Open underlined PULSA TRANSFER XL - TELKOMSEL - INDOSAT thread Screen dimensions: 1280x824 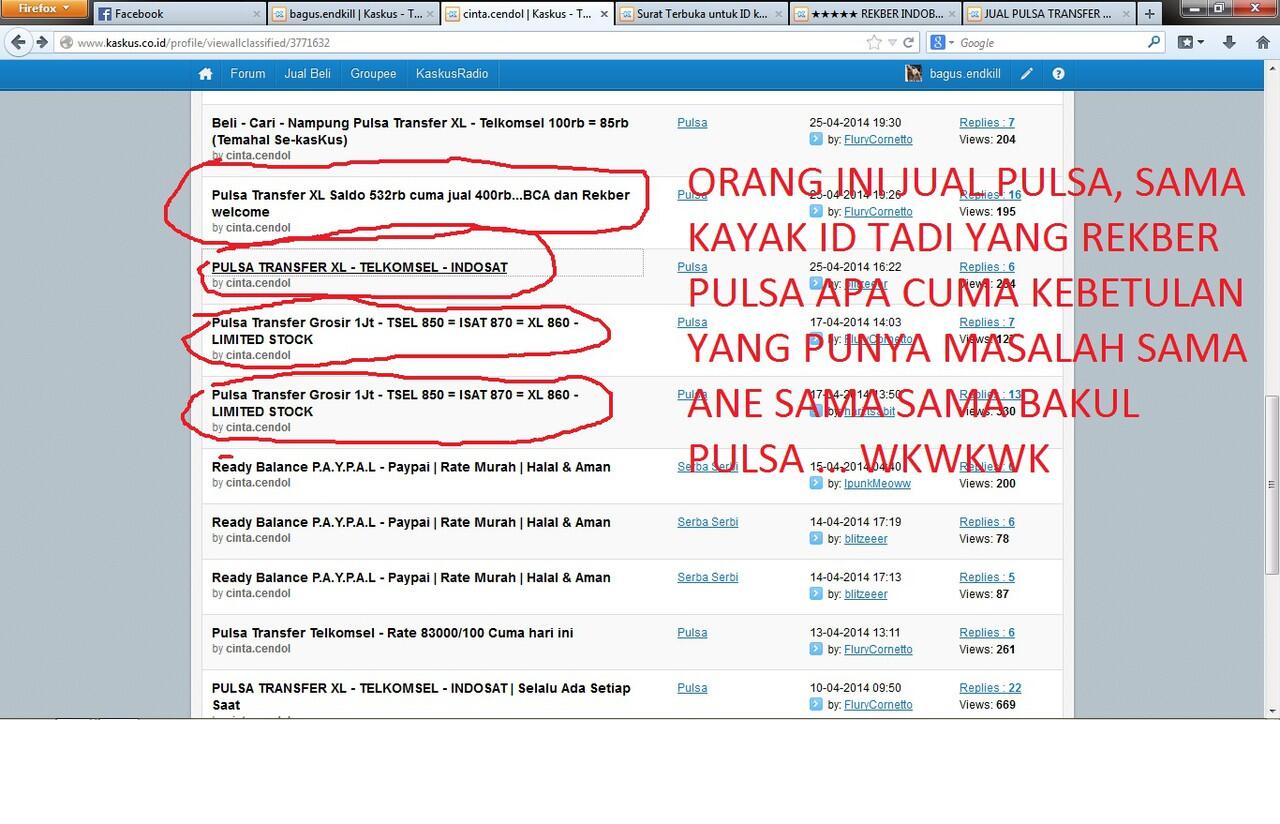(x=359, y=267)
